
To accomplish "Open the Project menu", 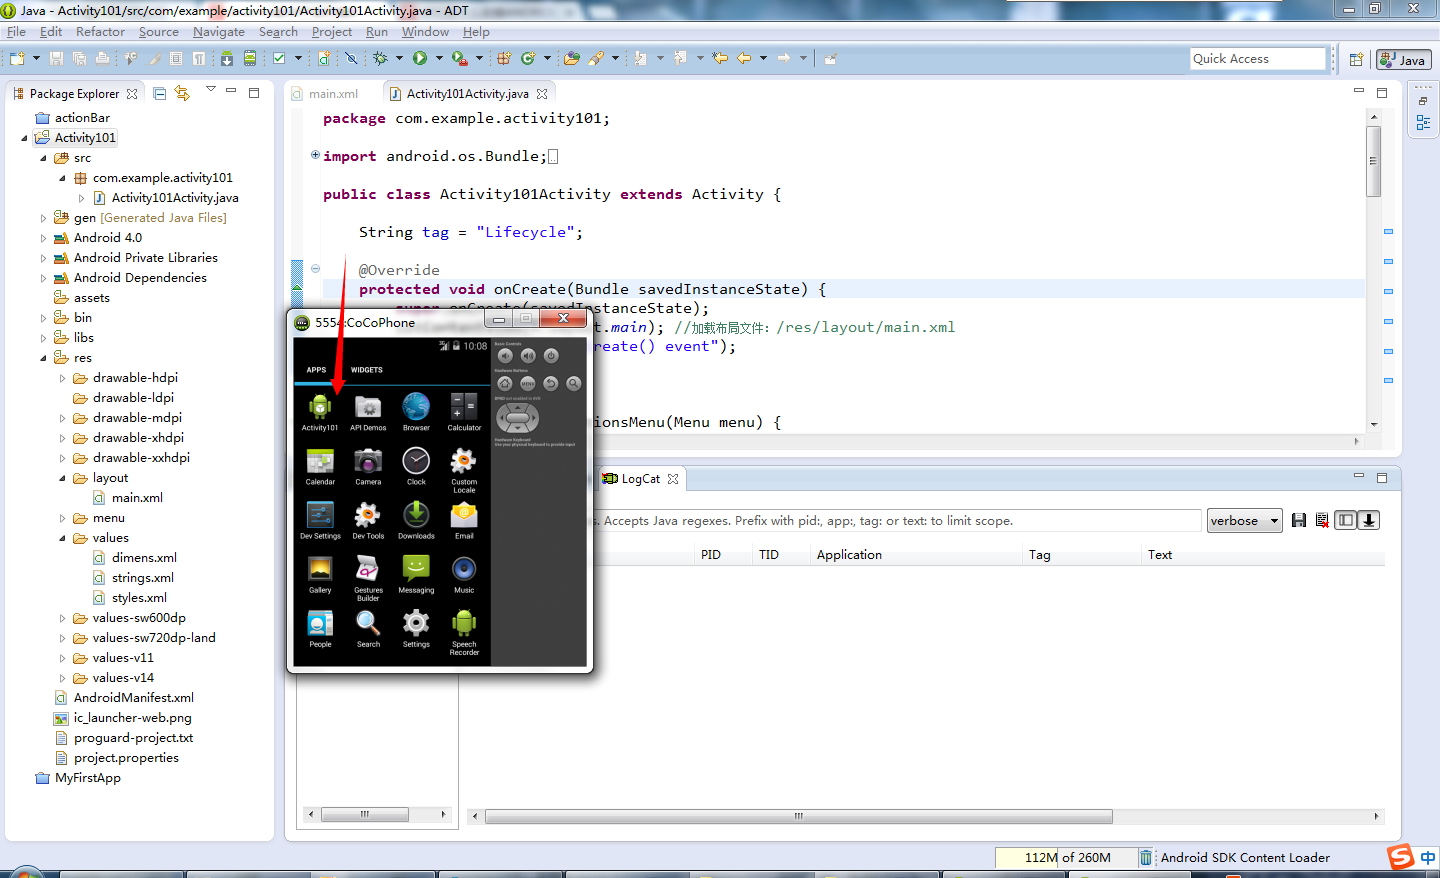I will point(331,32).
